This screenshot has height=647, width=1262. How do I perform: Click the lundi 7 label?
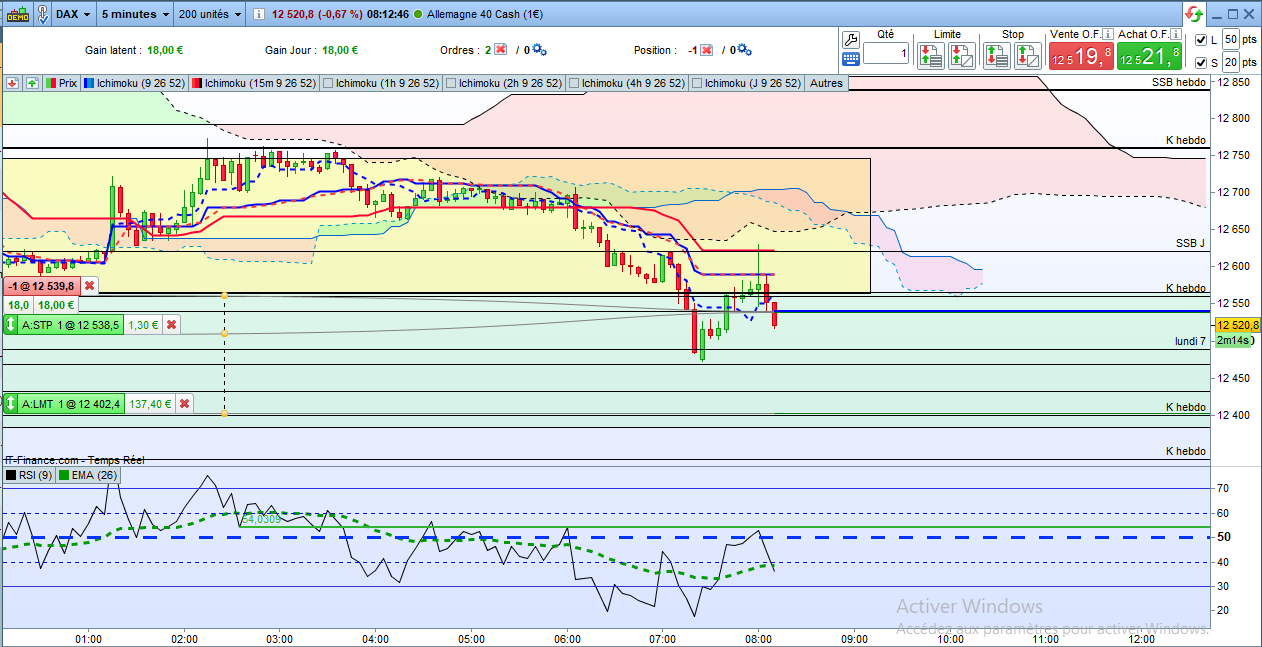pyautogui.click(x=1190, y=341)
